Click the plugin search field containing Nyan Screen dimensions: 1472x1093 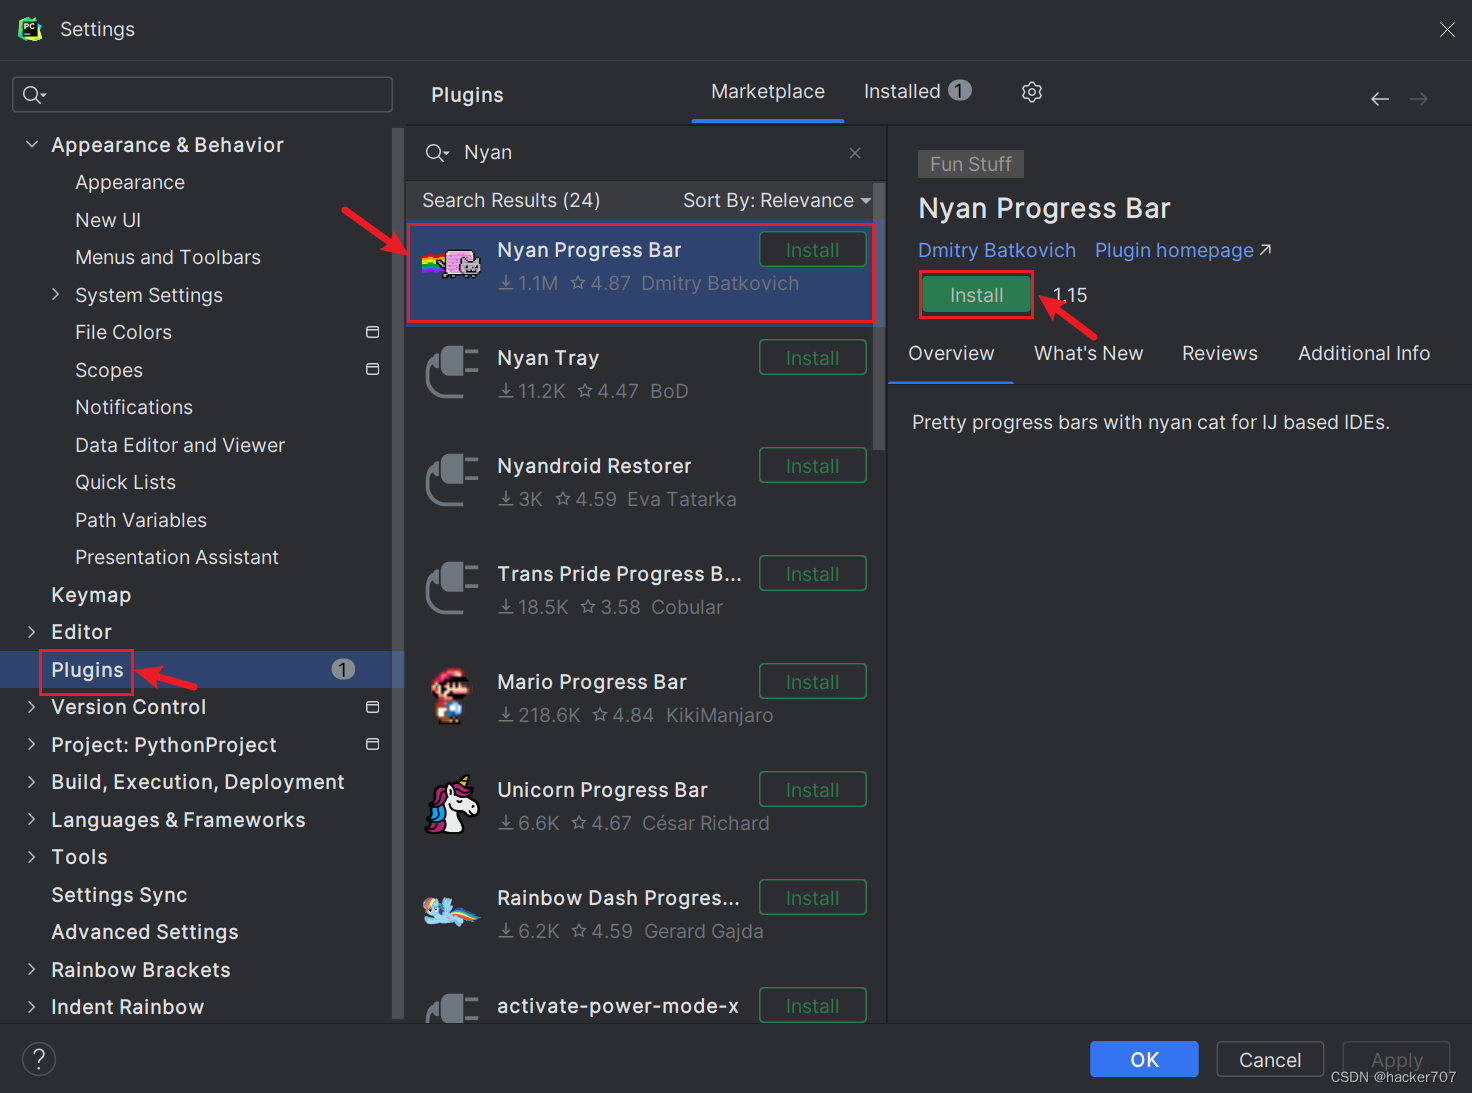pos(645,153)
